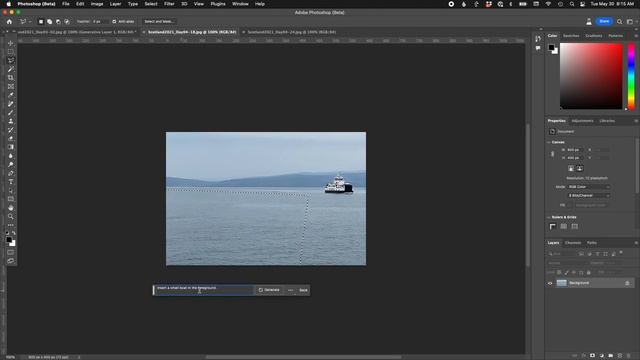Hide the Background layer with eye icon
640x360 pixels.
550,283
